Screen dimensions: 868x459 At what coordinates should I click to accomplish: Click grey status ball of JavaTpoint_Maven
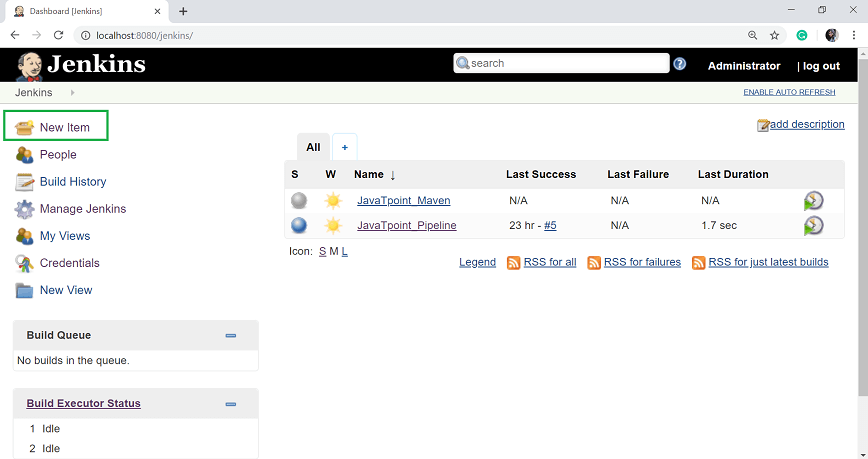click(299, 200)
